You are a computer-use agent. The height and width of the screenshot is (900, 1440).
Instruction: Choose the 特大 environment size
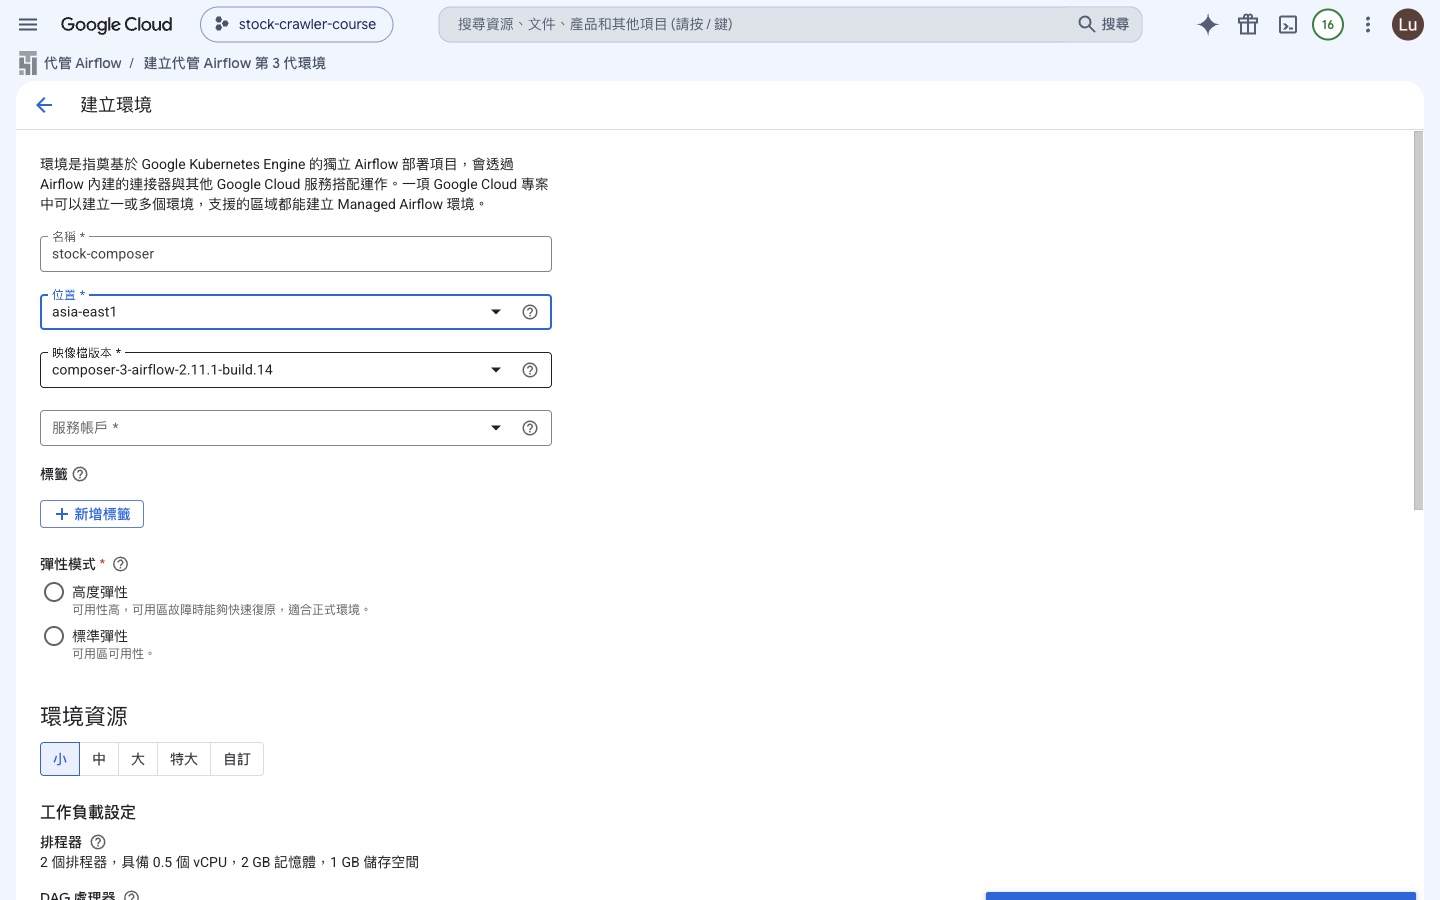pyautogui.click(x=184, y=759)
